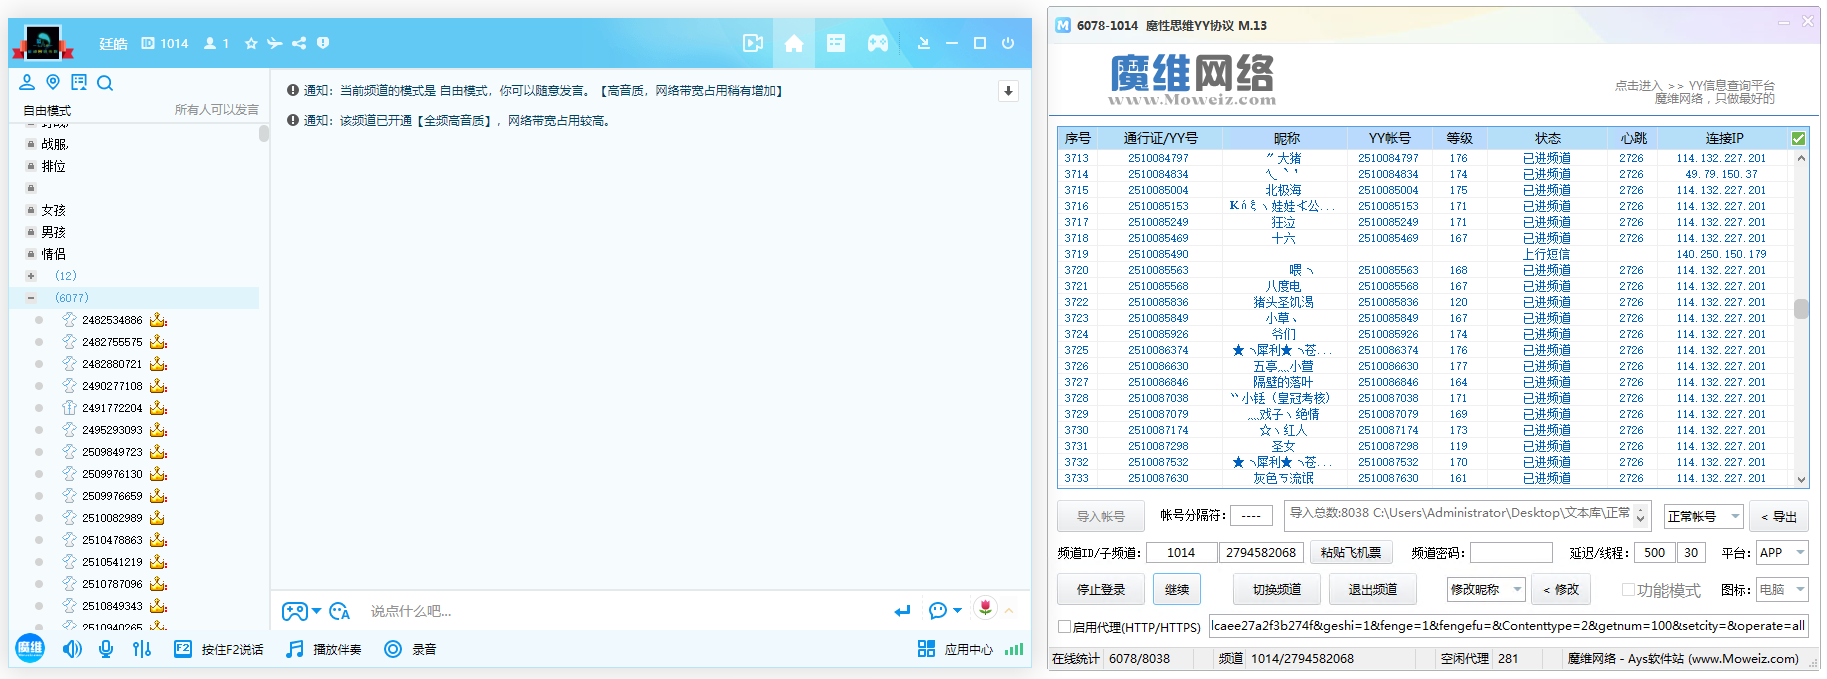Toggle the microphone icon
This screenshot has height=679, width=1827.
(106, 649)
